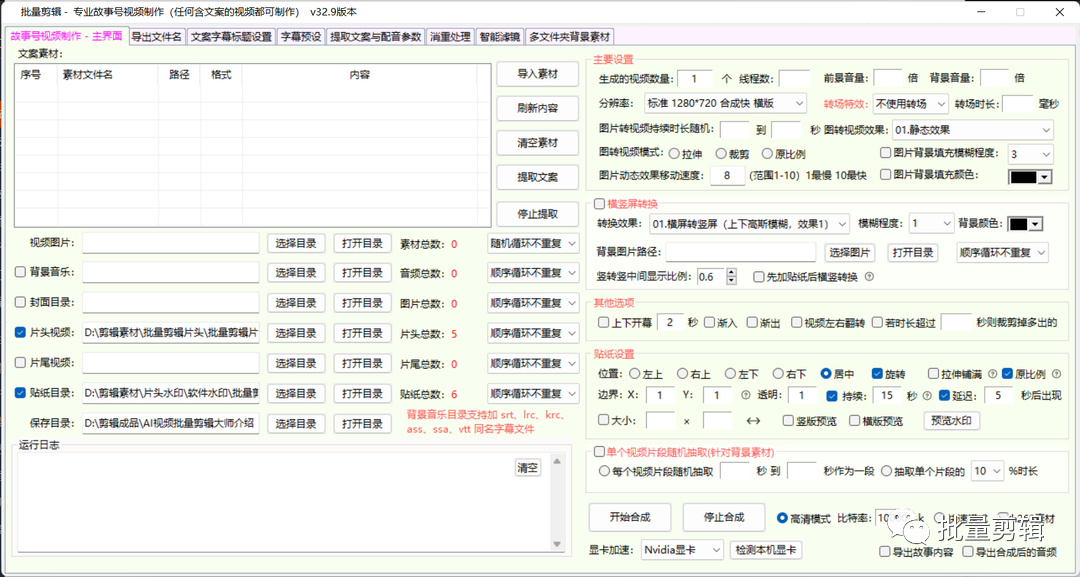Go to the 消重处理 tab
The height and width of the screenshot is (577, 1080).
[450, 36]
